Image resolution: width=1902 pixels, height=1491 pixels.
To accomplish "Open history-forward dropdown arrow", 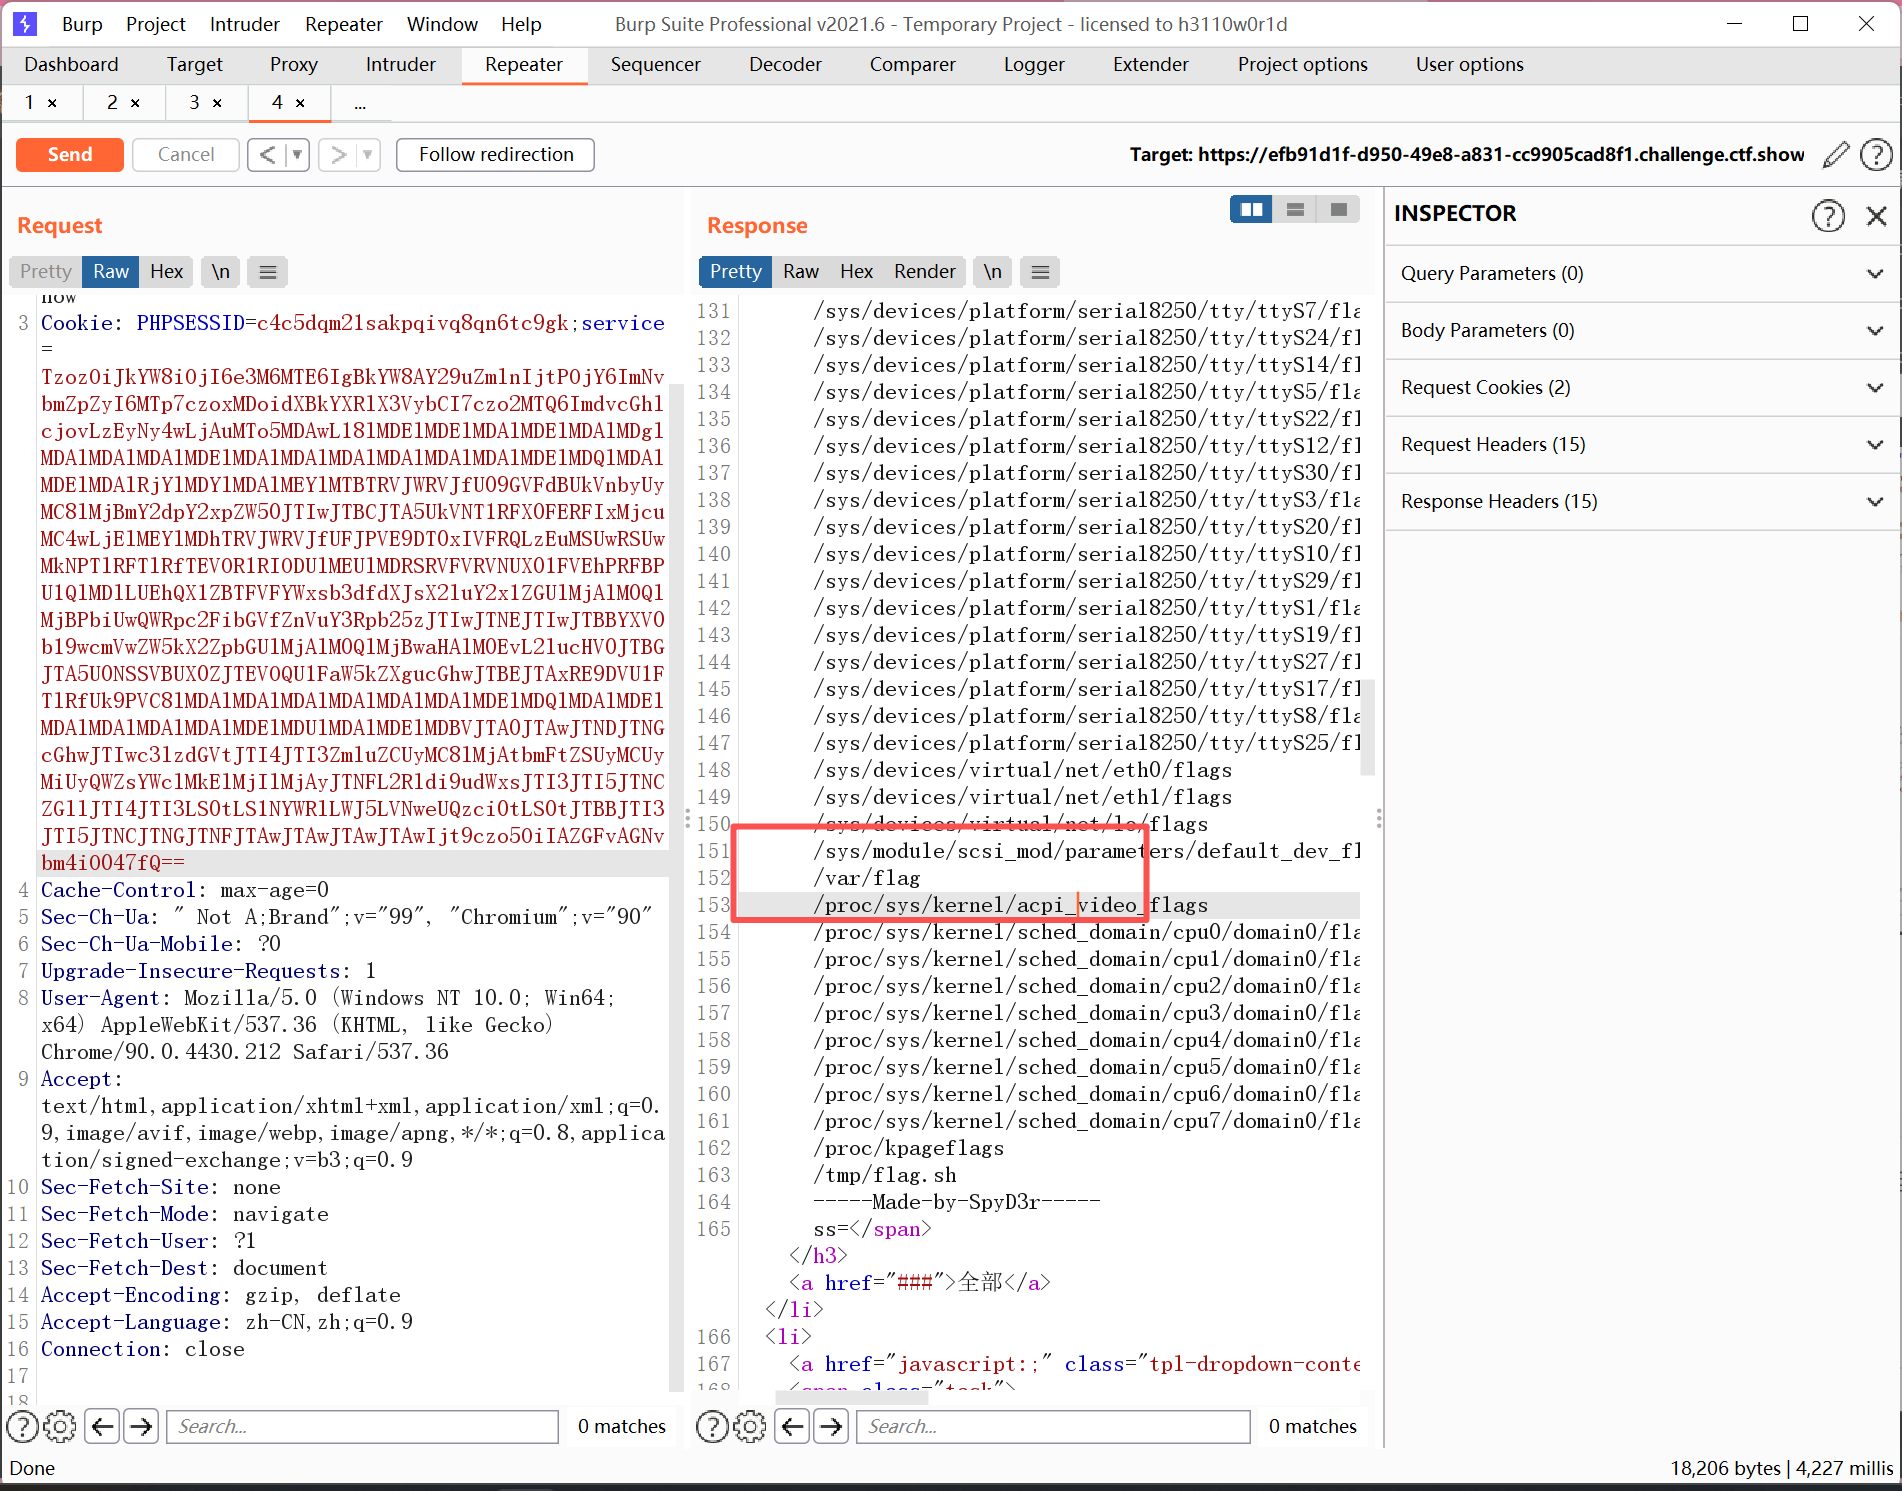I will [x=368, y=155].
